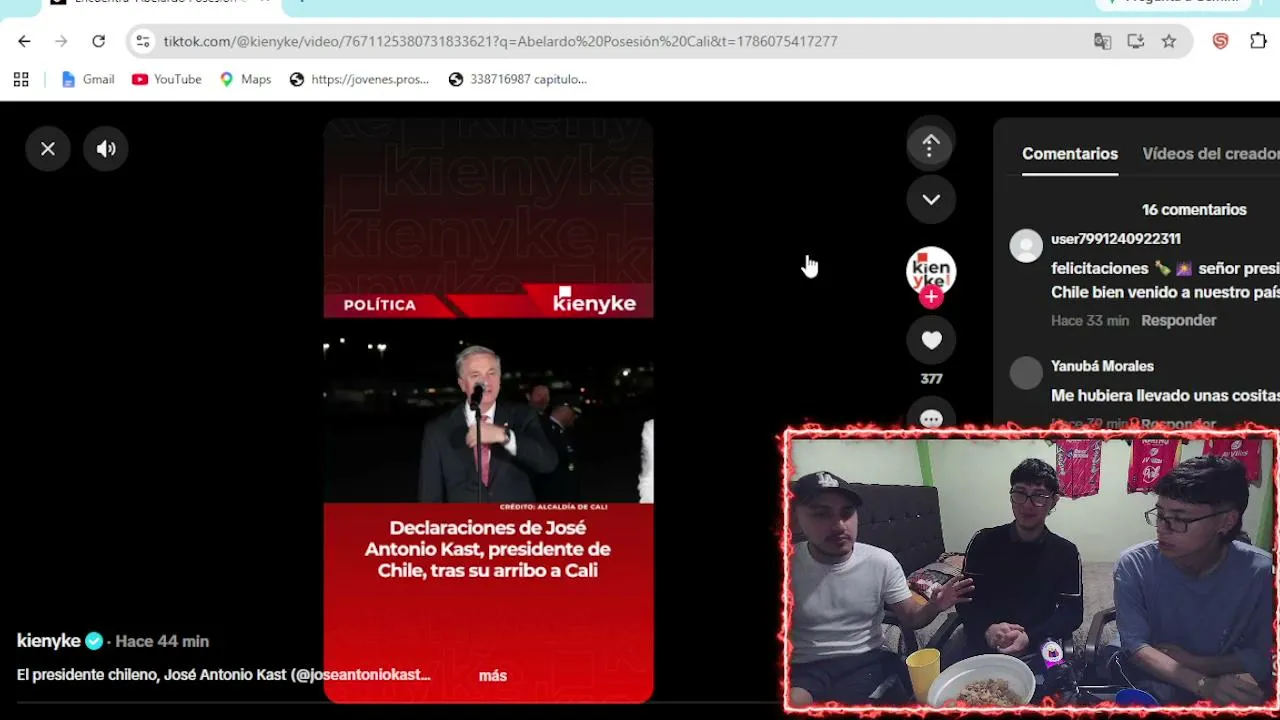Open Yanubá Morales' avatar picture
This screenshot has width=1280, height=720.
[x=1026, y=373]
